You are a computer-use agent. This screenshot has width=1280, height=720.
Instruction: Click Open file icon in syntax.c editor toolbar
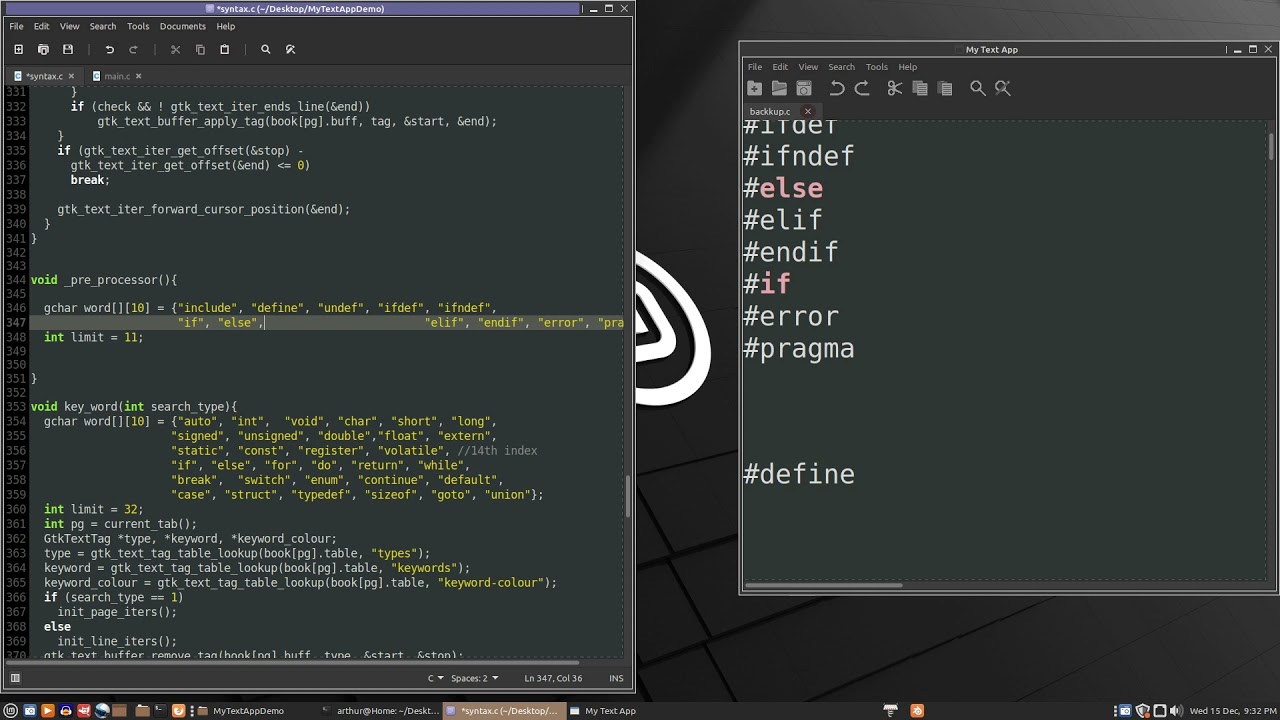(x=43, y=49)
